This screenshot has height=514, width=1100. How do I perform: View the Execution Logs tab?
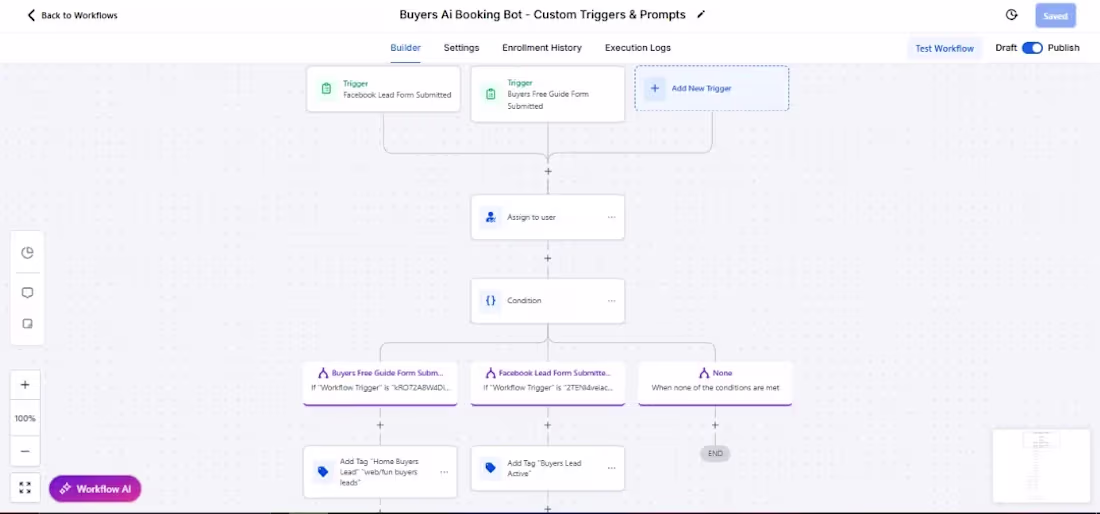point(638,48)
